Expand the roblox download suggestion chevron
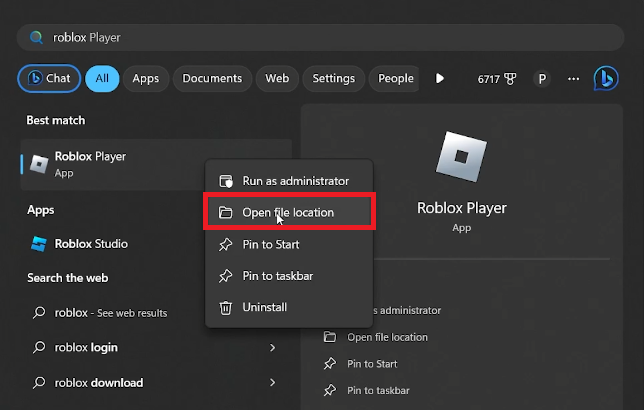This screenshot has width=644, height=410. [x=273, y=382]
